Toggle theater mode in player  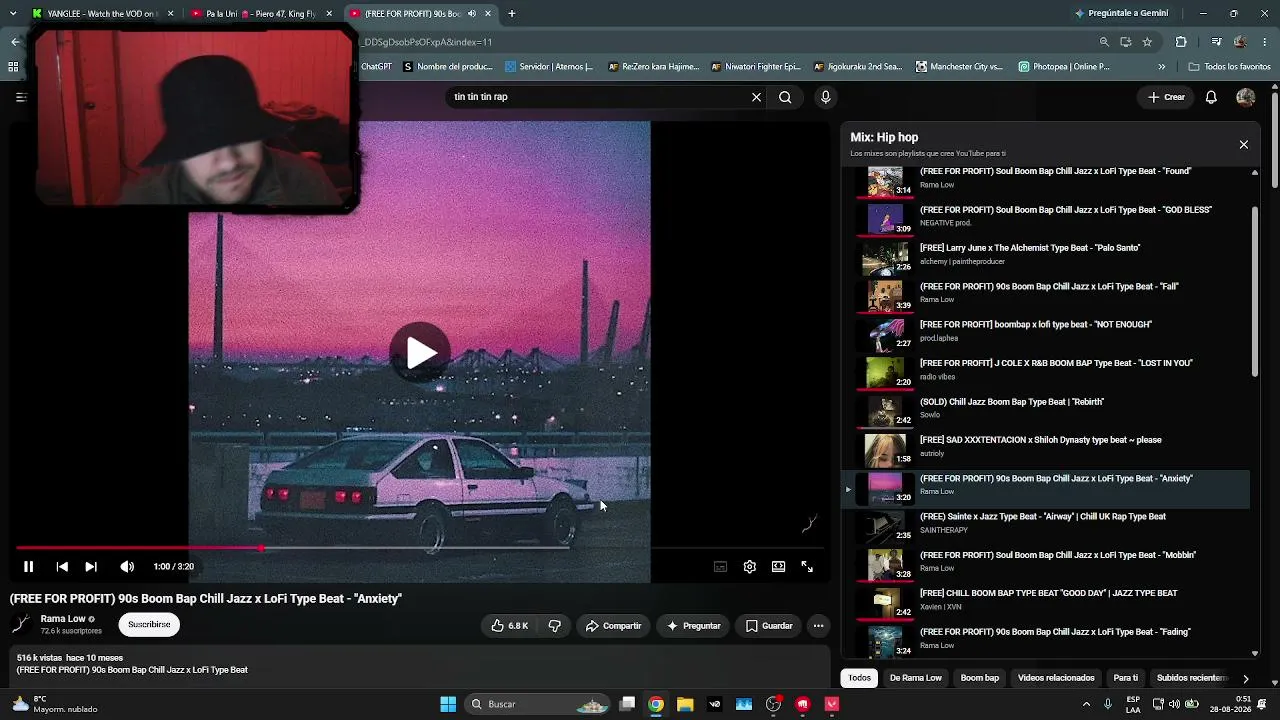click(x=778, y=567)
